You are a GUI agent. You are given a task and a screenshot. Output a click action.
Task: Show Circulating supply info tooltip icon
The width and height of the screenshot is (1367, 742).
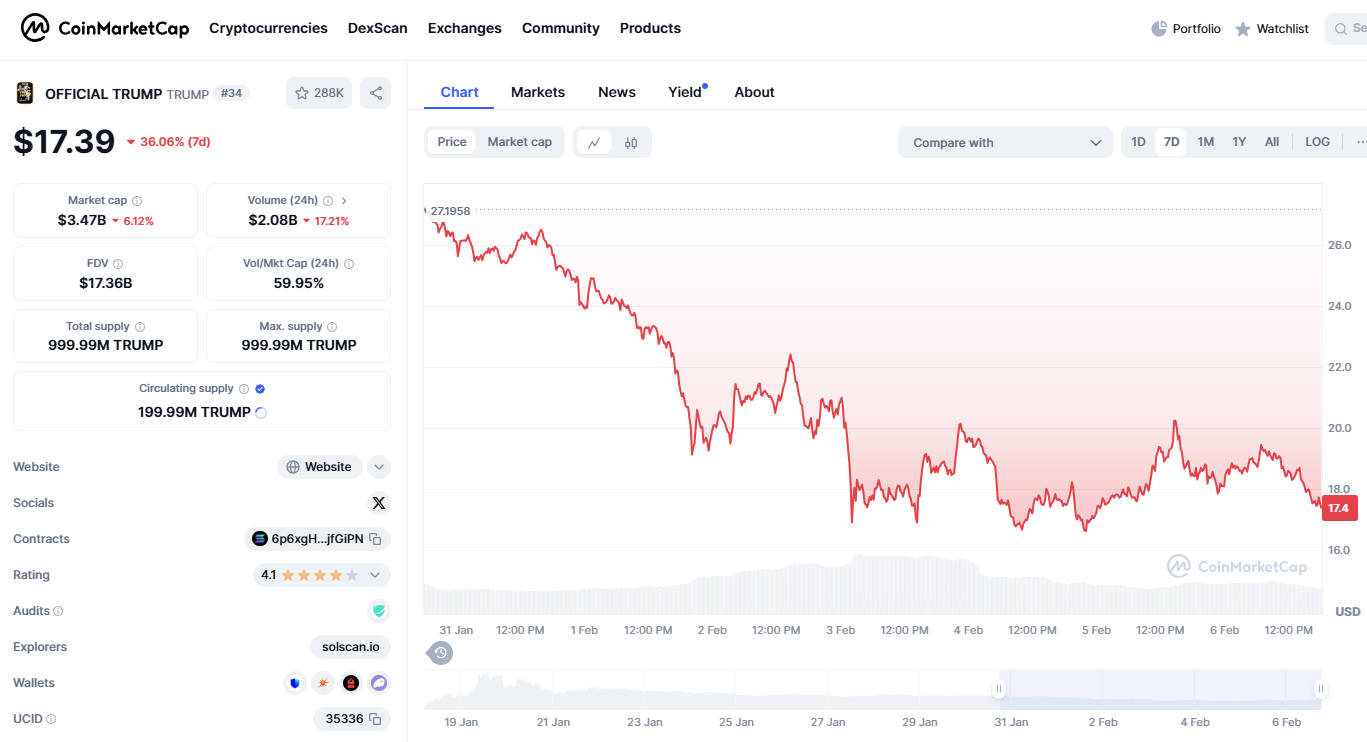(x=244, y=389)
